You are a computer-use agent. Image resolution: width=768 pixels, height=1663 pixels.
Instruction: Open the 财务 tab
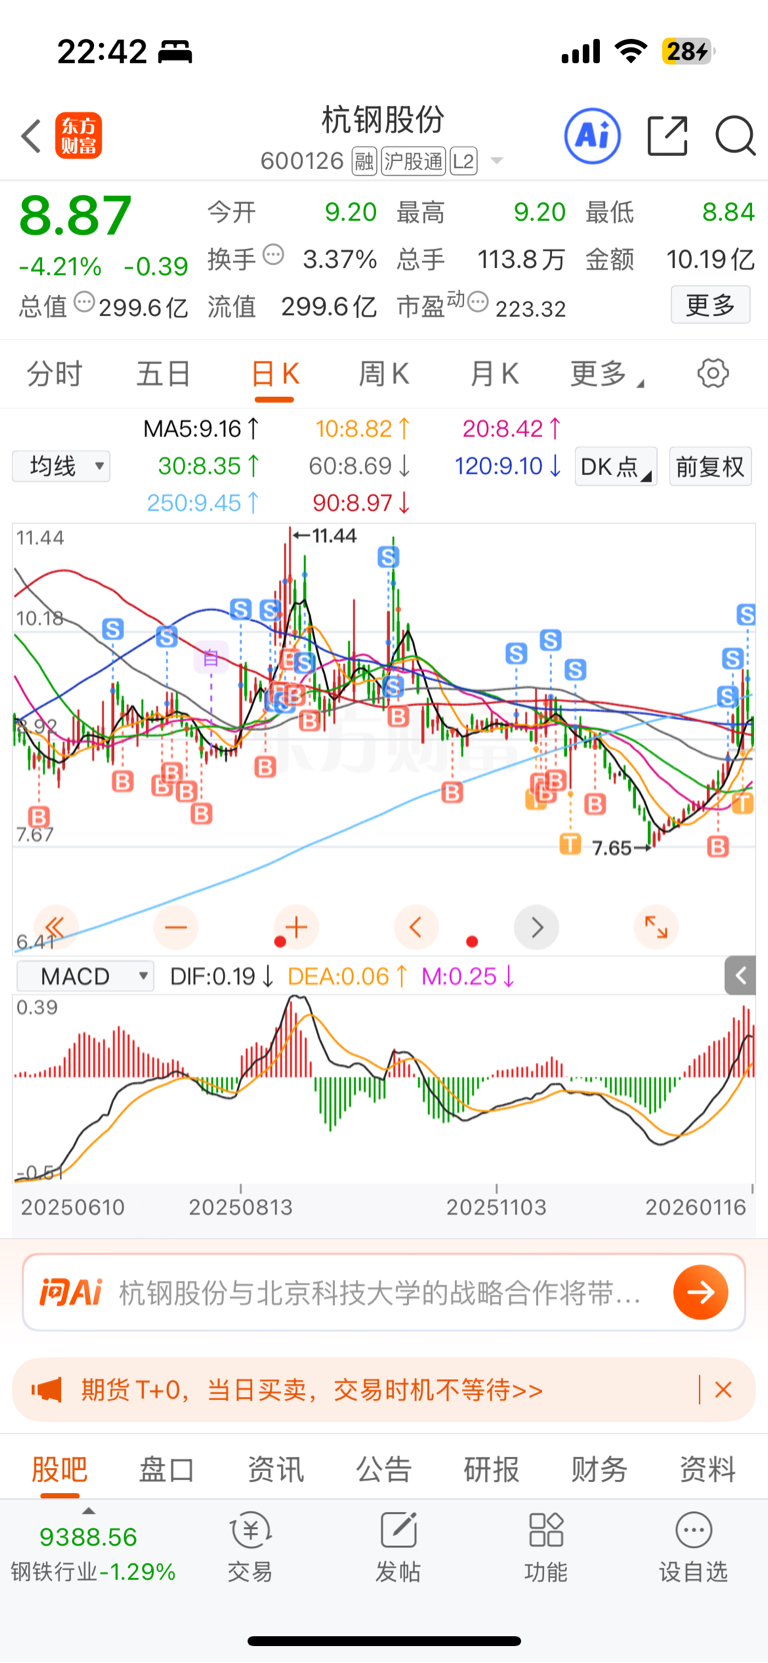pyautogui.click(x=599, y=1469)
